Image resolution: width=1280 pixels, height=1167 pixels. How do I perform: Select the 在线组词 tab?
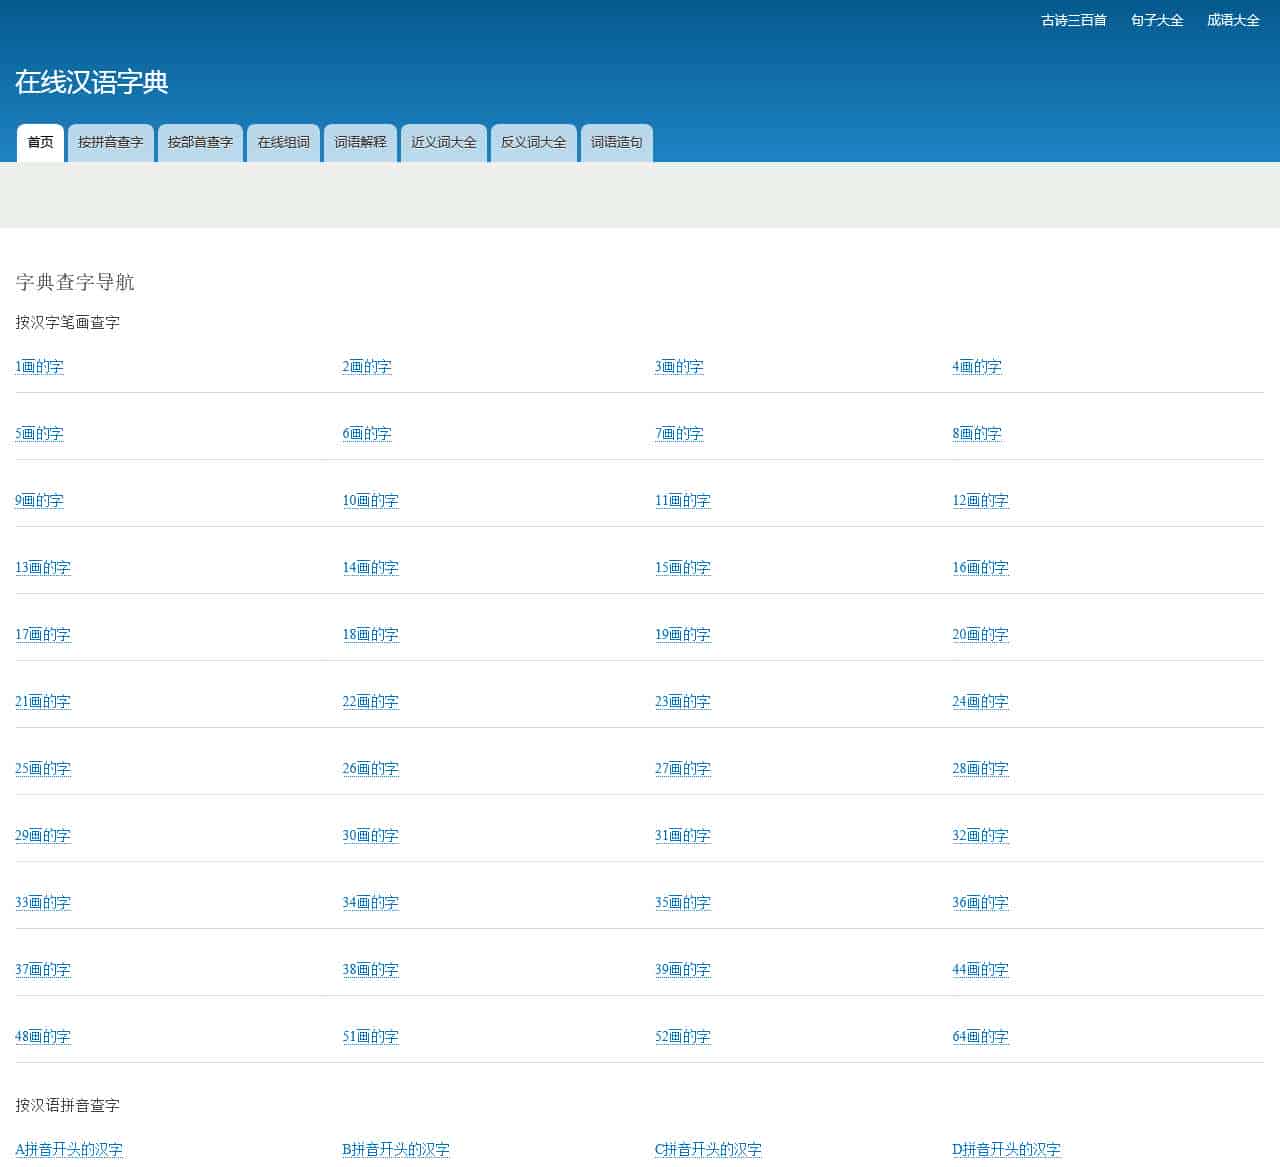pos(283,143)
